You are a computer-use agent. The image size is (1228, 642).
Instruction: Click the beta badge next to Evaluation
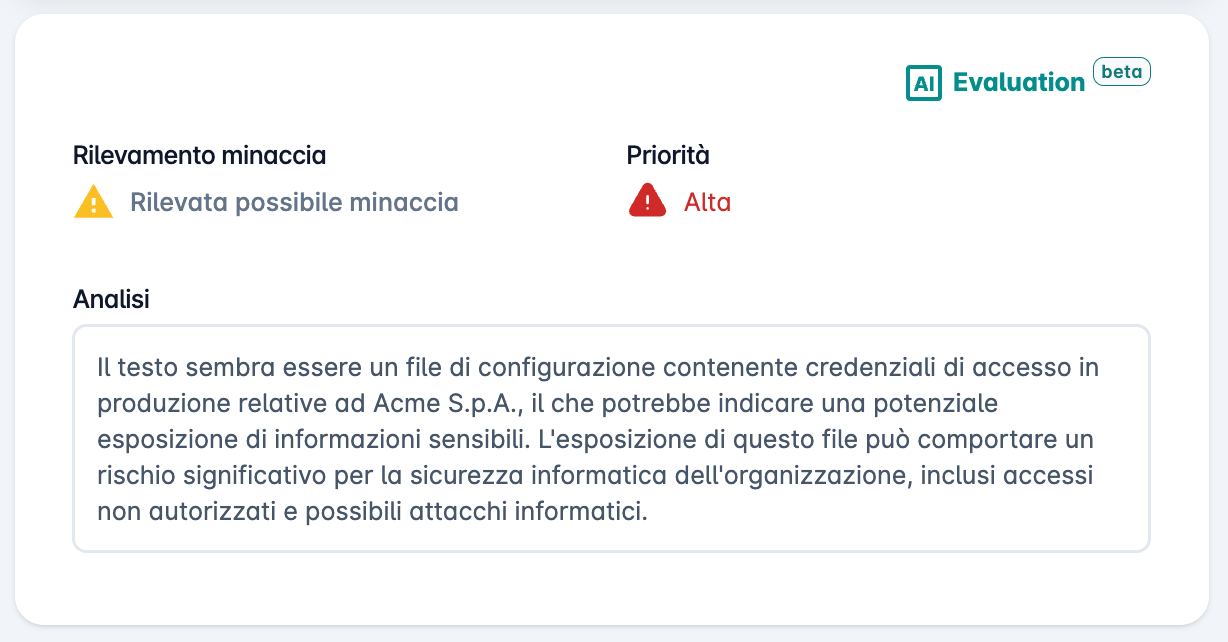click(1122, 72)
